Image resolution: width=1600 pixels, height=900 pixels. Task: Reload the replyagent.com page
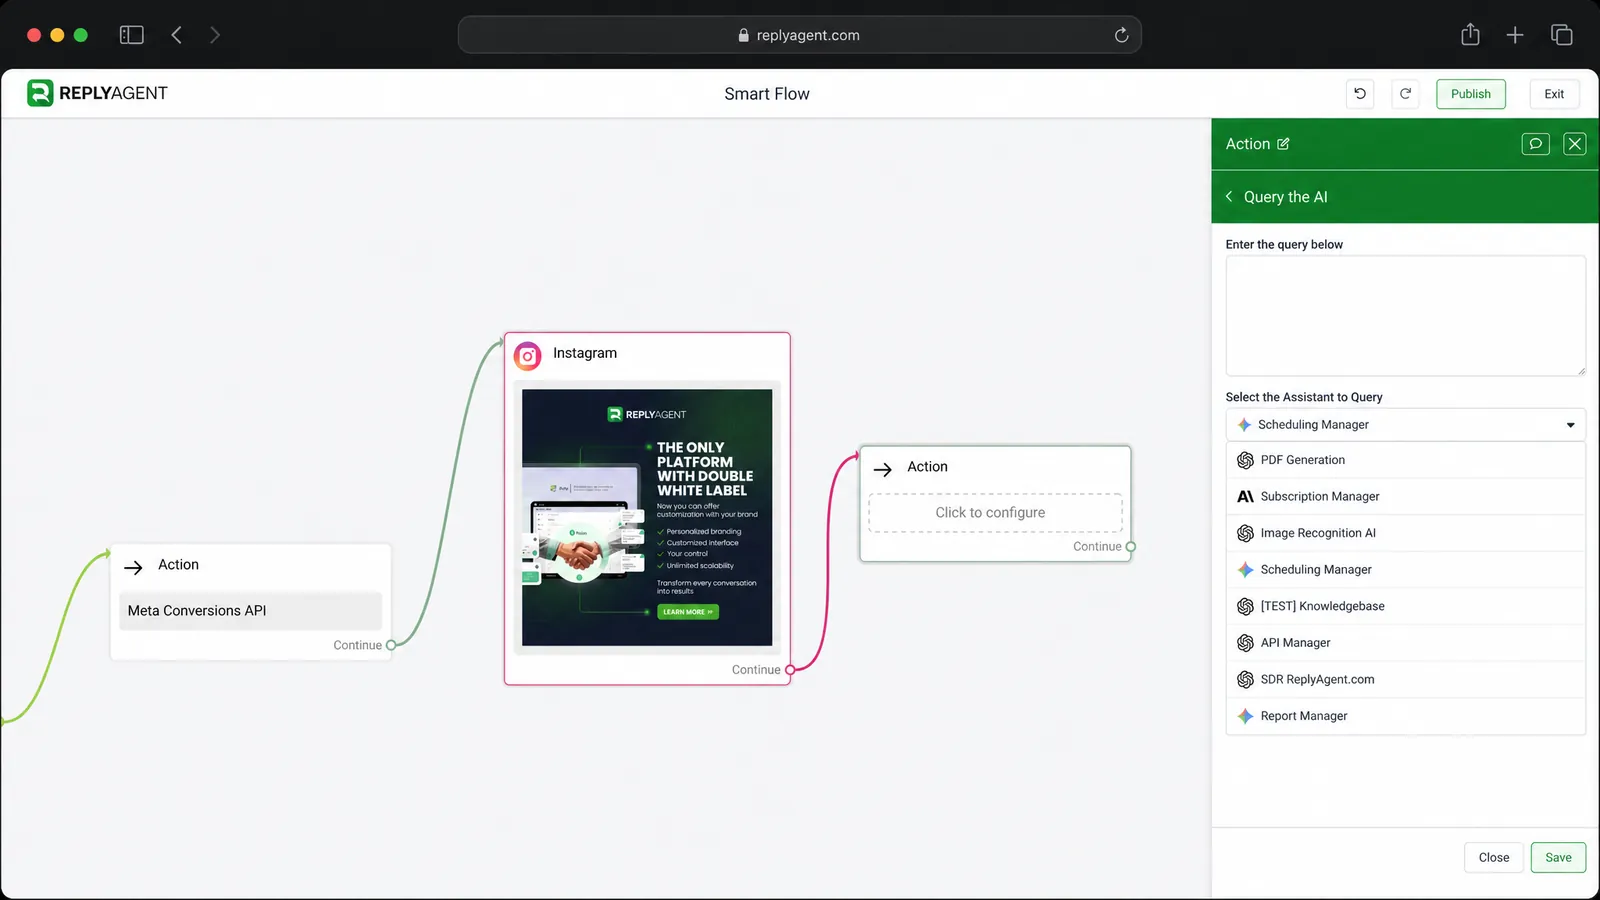point(1121,35)
